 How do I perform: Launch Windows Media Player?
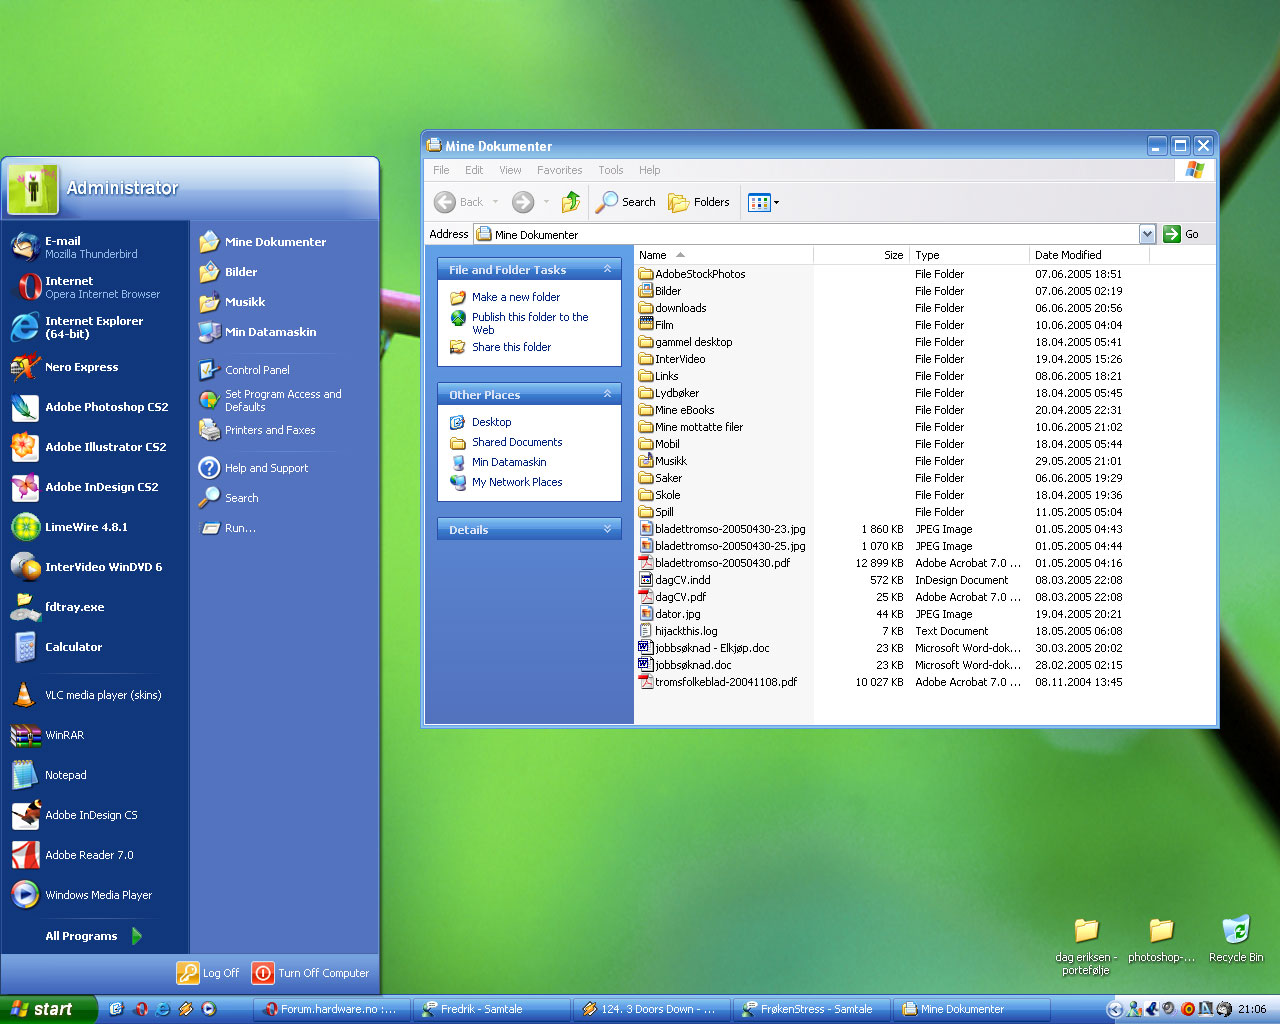(90, 895)
